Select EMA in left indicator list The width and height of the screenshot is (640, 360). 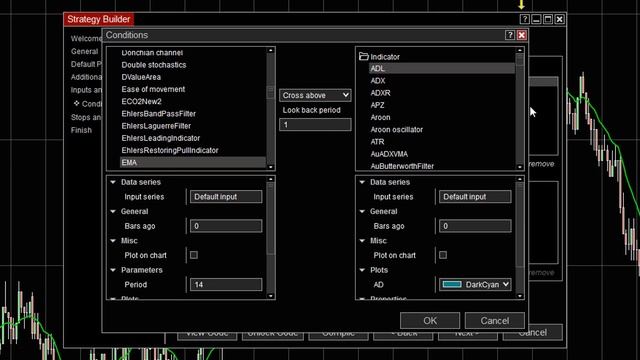tap(193, 162)
